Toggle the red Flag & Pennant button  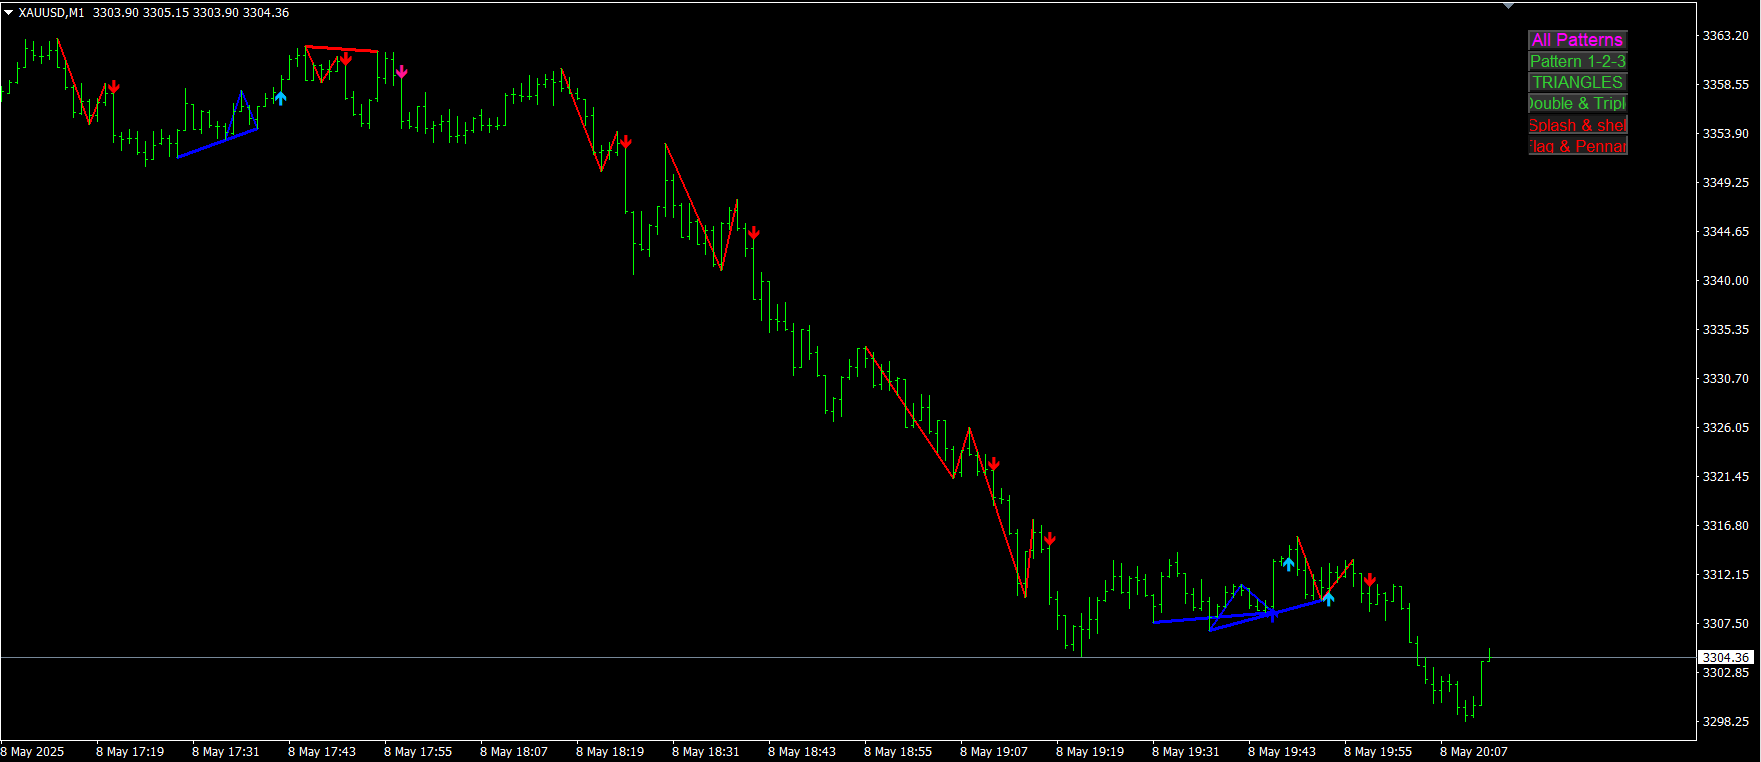point(1578,146)
